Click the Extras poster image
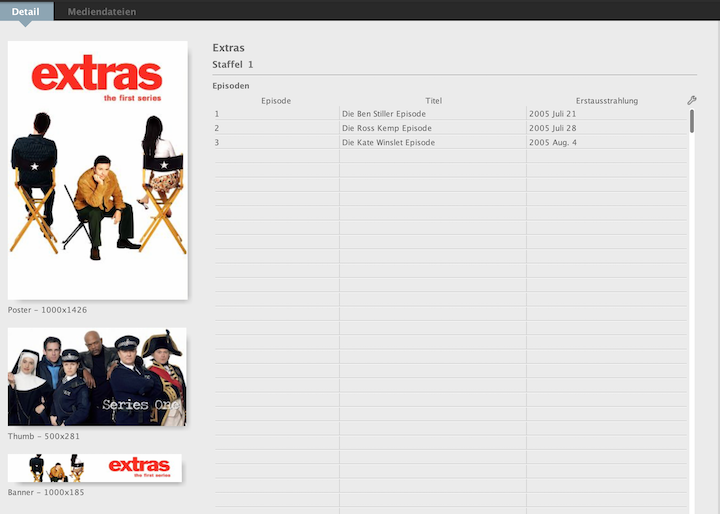The image size is (720, 514). click(x=97, y=170)
